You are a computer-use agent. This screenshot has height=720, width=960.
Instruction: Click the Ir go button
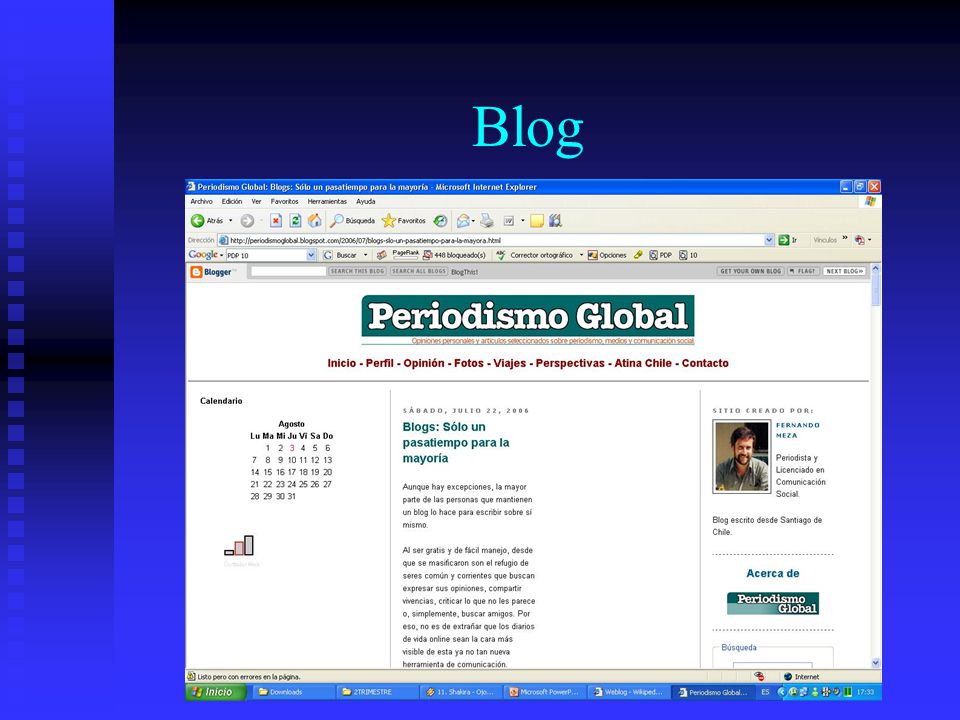click(x=787, y=240)
